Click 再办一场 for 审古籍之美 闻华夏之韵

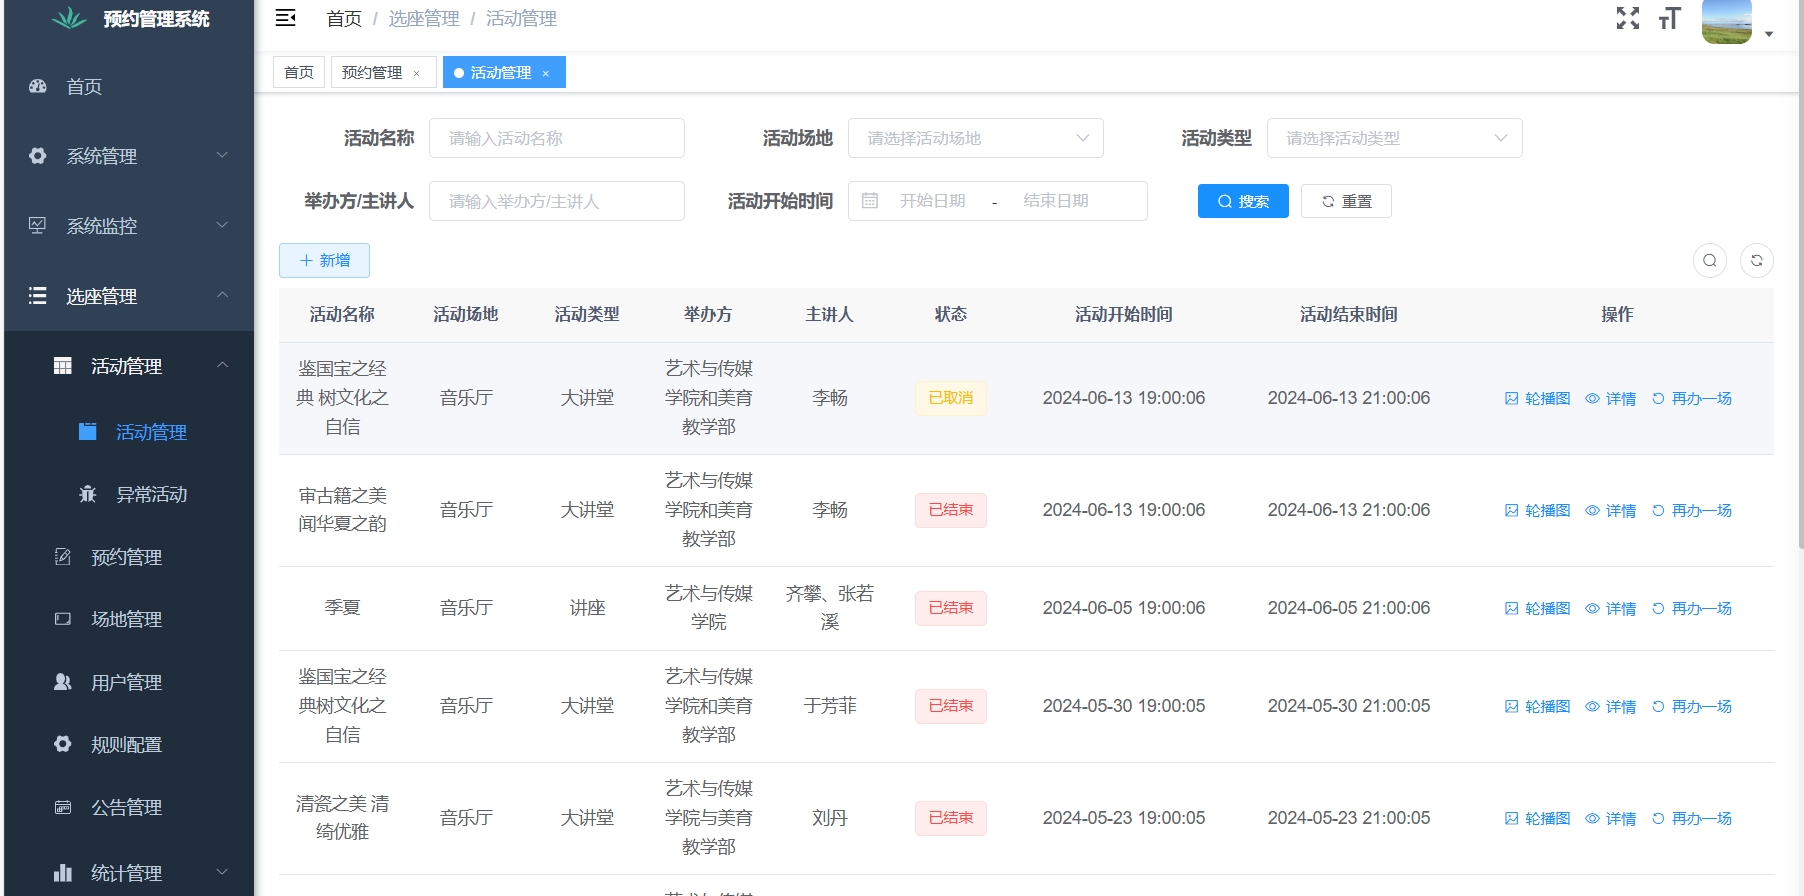[1691, 510]
